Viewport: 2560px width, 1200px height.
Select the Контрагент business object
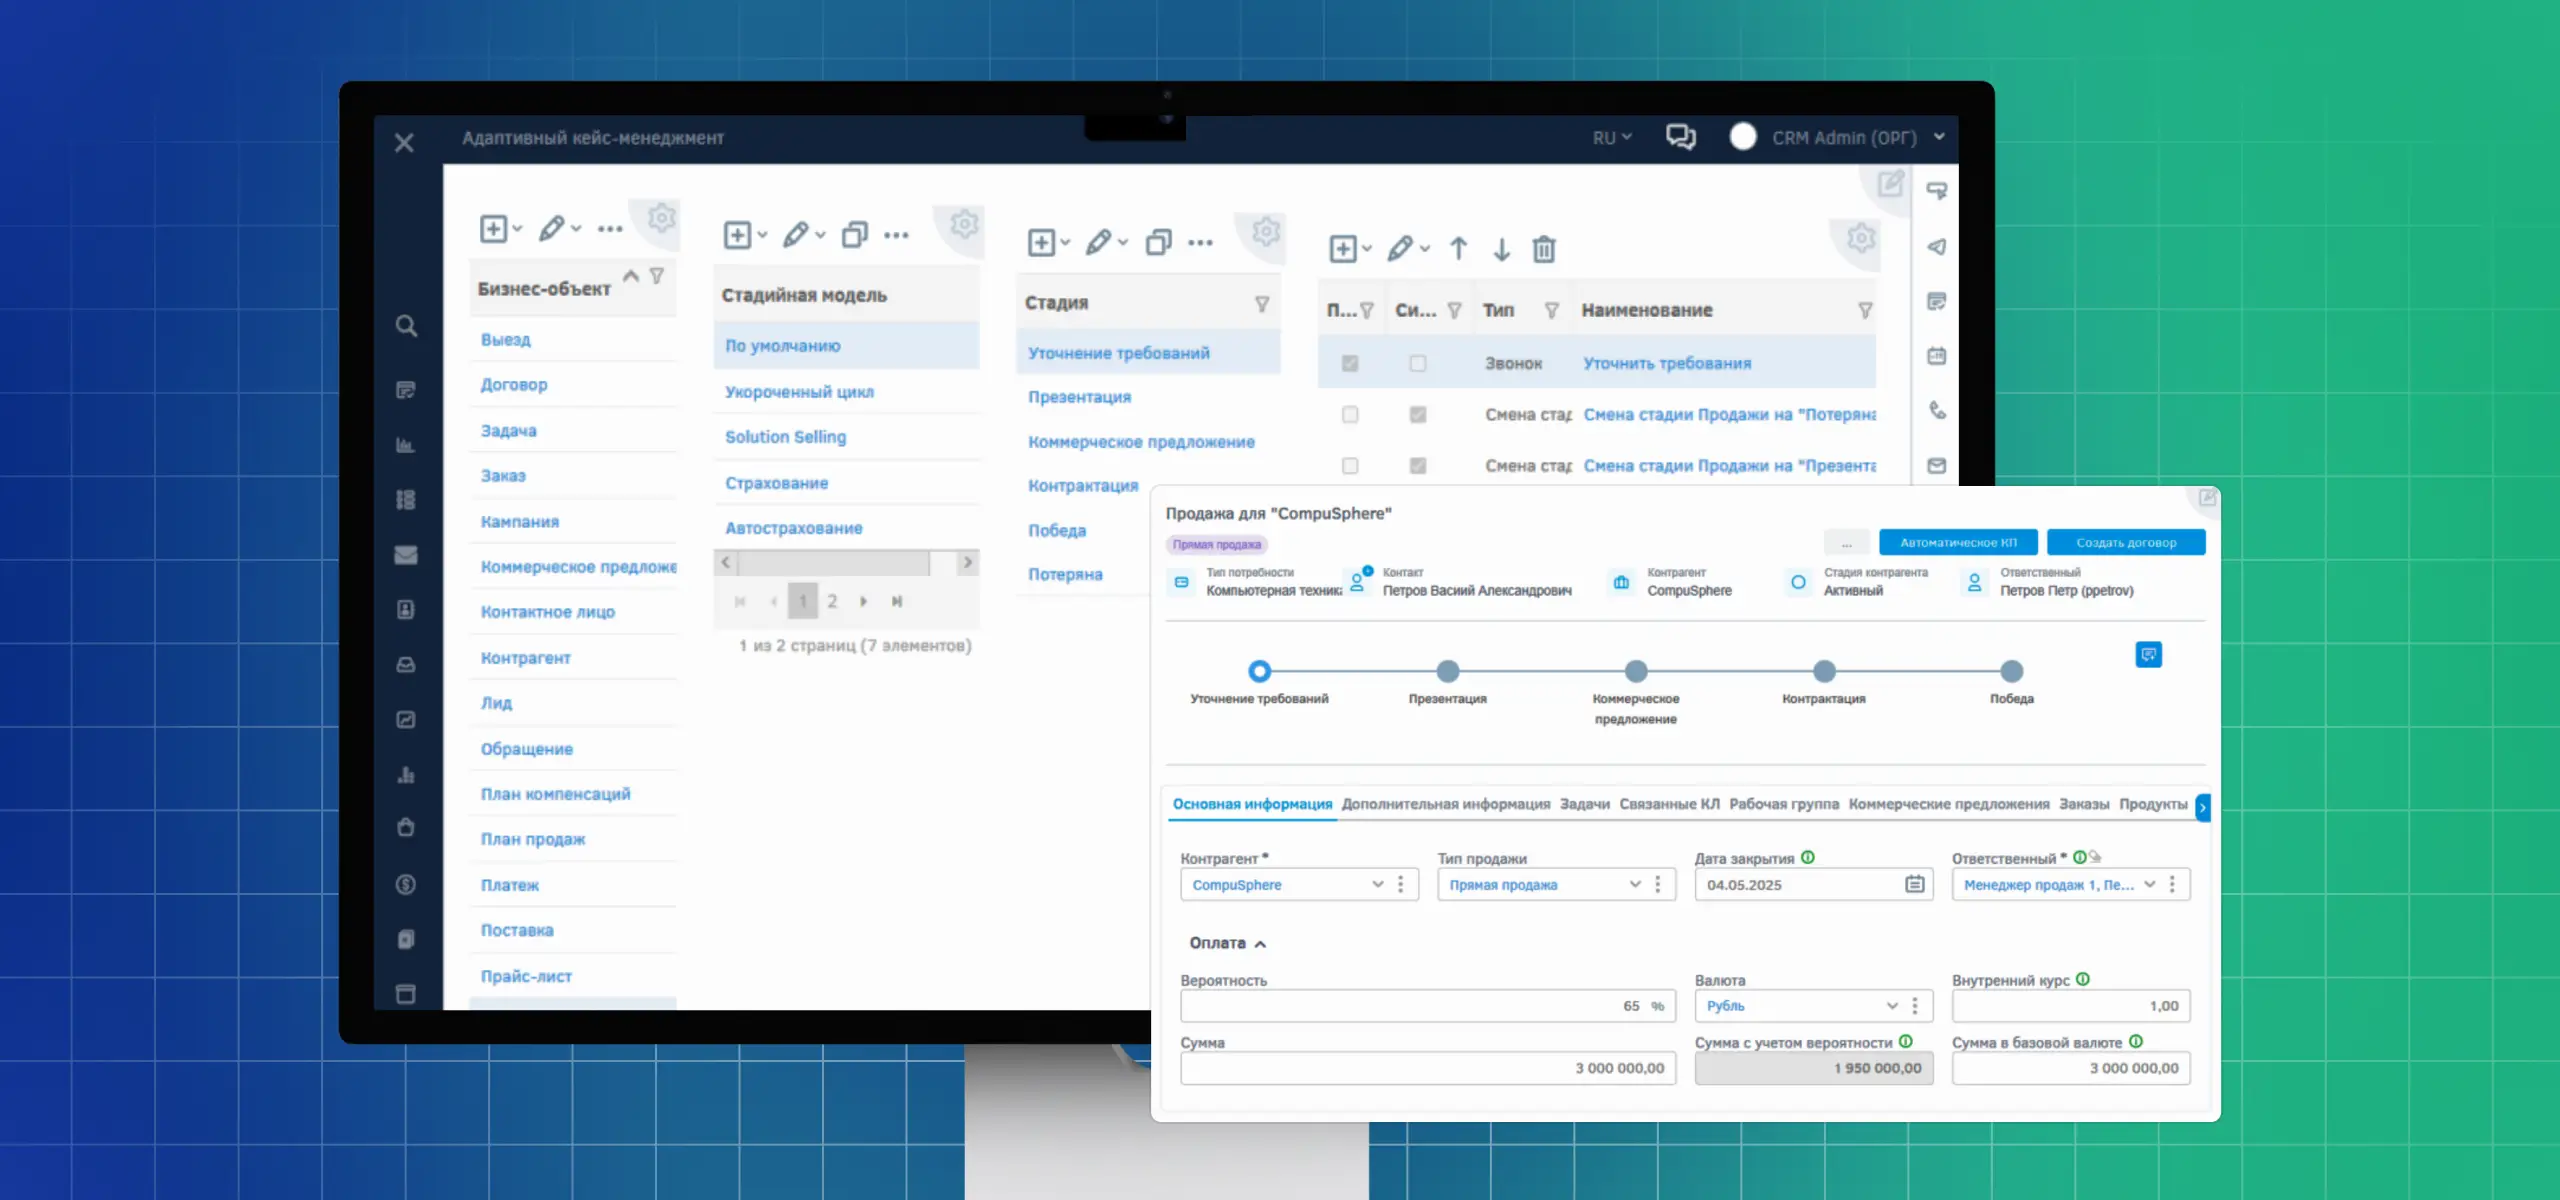tap(525, 658)
